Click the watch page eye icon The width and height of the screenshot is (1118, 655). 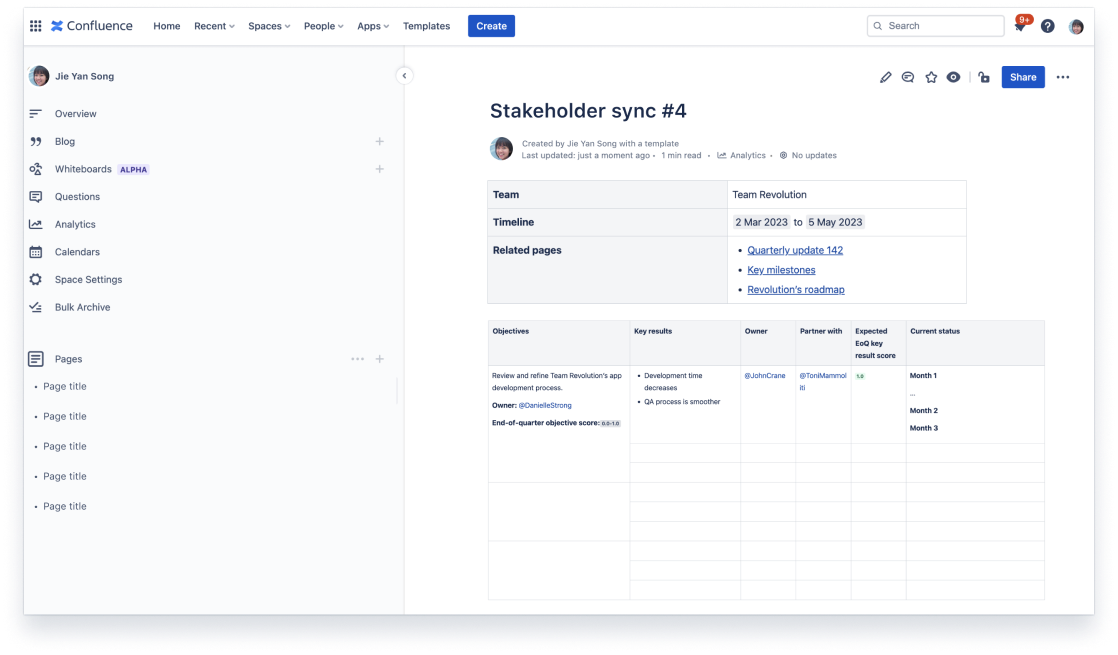[x=953, y=77]
